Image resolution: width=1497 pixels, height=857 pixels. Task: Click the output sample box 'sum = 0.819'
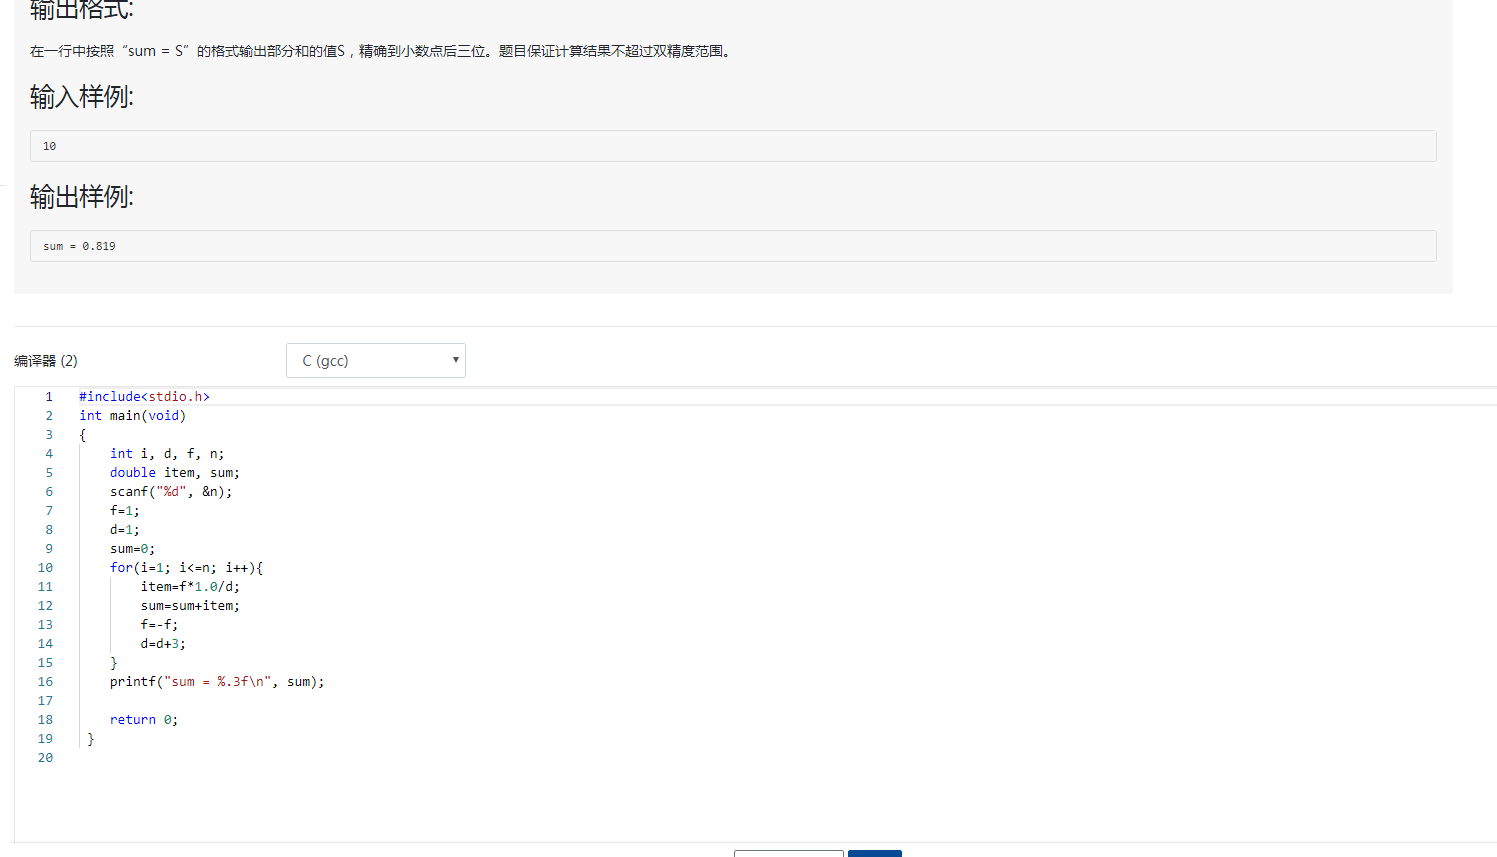(733, 246)
